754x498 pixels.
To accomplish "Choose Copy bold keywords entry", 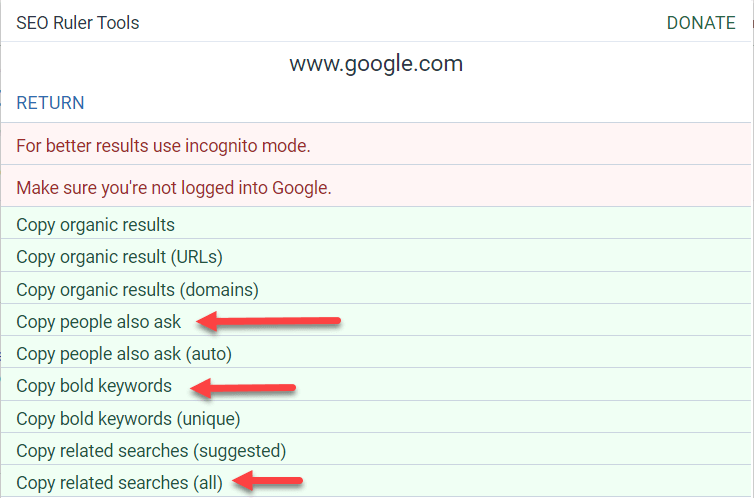I will (376, 385).
